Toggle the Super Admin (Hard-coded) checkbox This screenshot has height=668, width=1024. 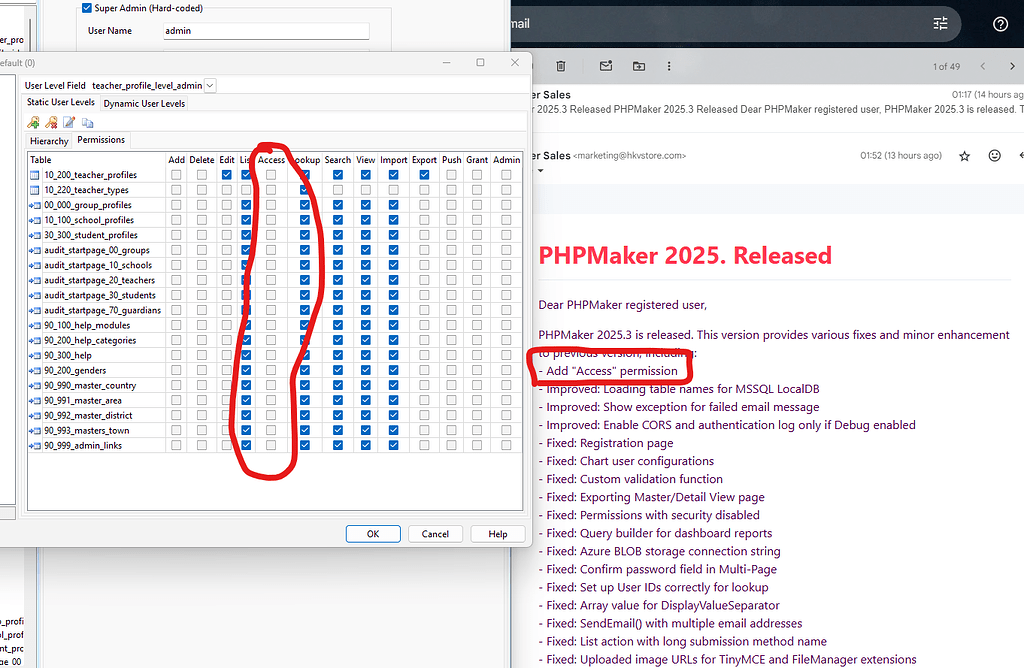click(87, 8)
